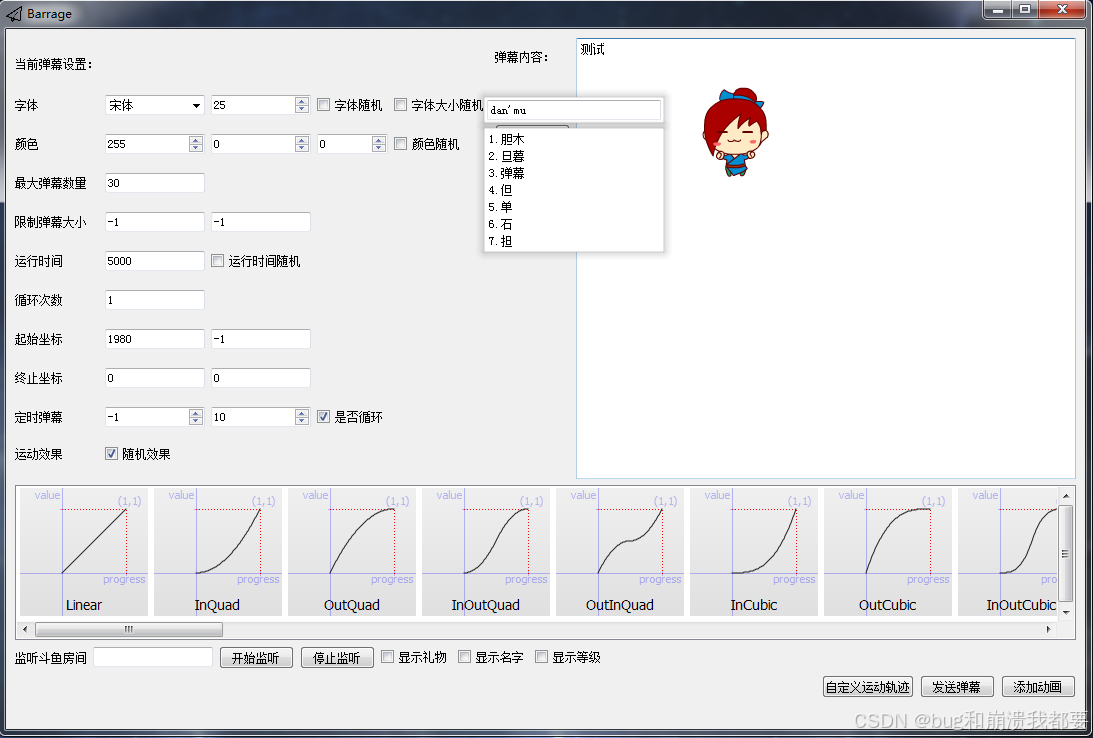
Task: Focus the 最大弹幕数量 field showing 30
Action: (155, 183)
